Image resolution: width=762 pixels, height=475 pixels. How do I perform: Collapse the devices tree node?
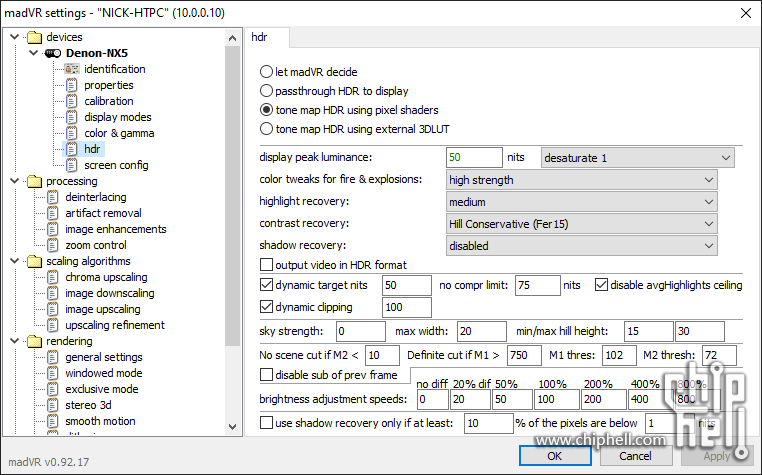(x=15, y=37)
